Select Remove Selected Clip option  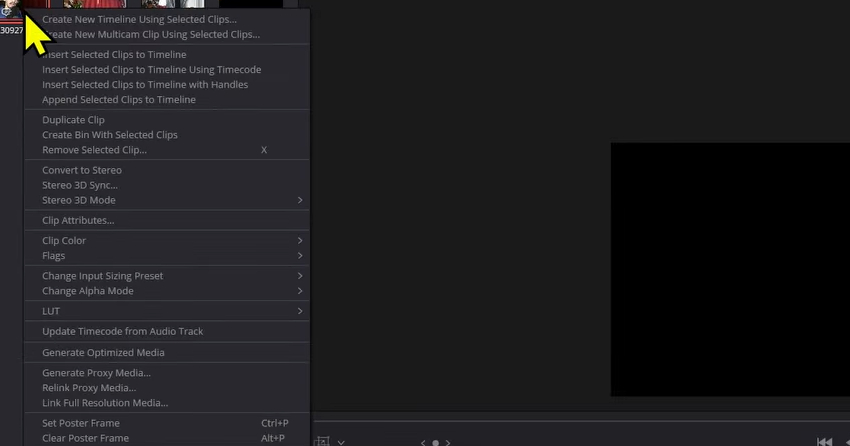(94, 151)
